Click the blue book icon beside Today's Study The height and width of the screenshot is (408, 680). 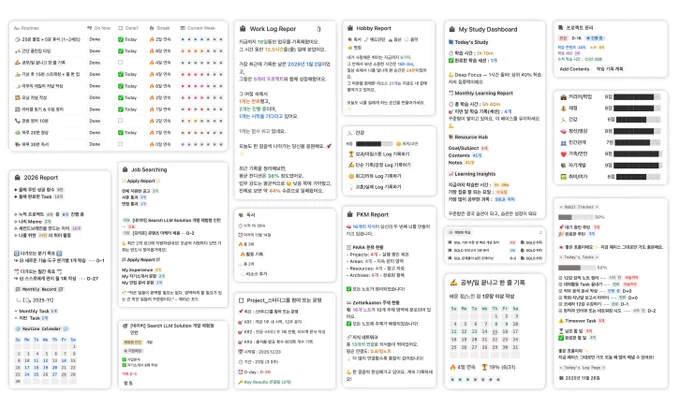451,42
